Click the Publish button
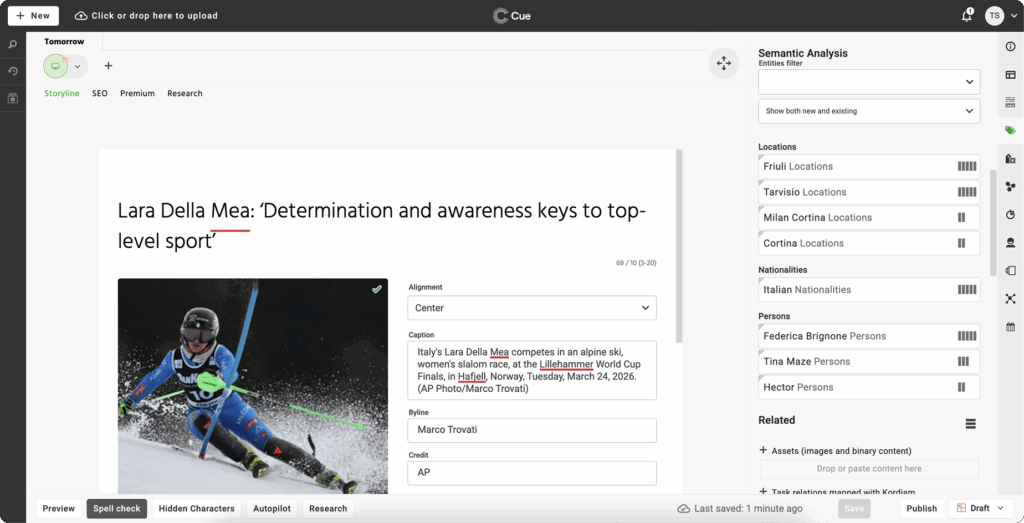 tap(921, 508)
